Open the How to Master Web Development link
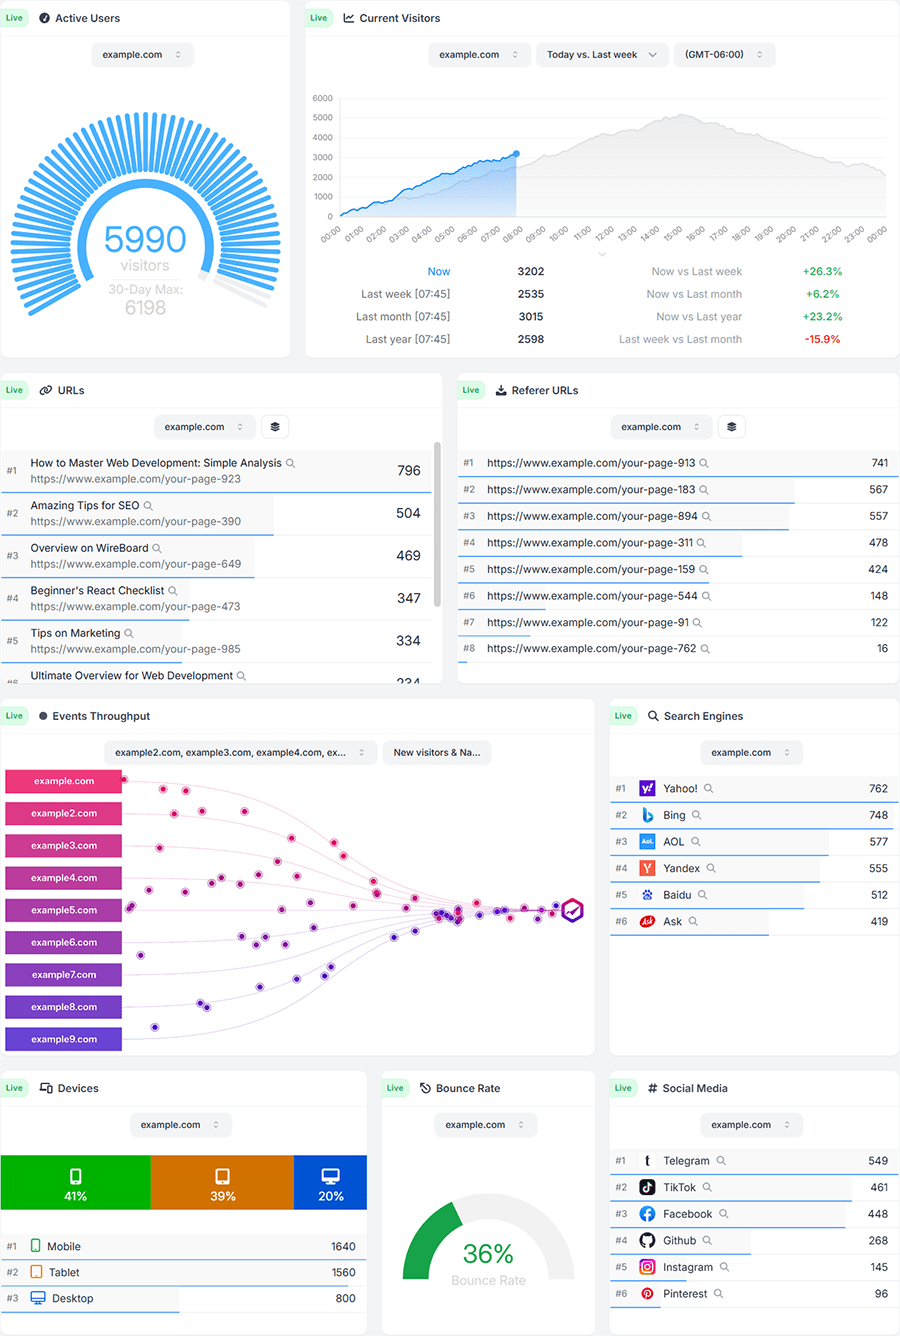This screenshot has height=1336, width=900. [x=156, y=463]
